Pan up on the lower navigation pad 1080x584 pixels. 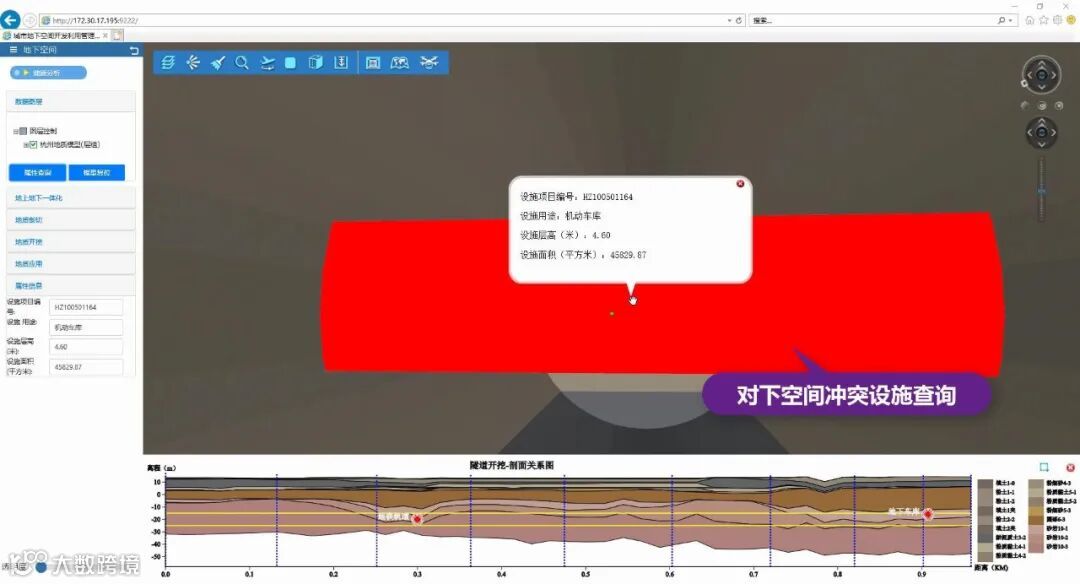pos(1041,121)
